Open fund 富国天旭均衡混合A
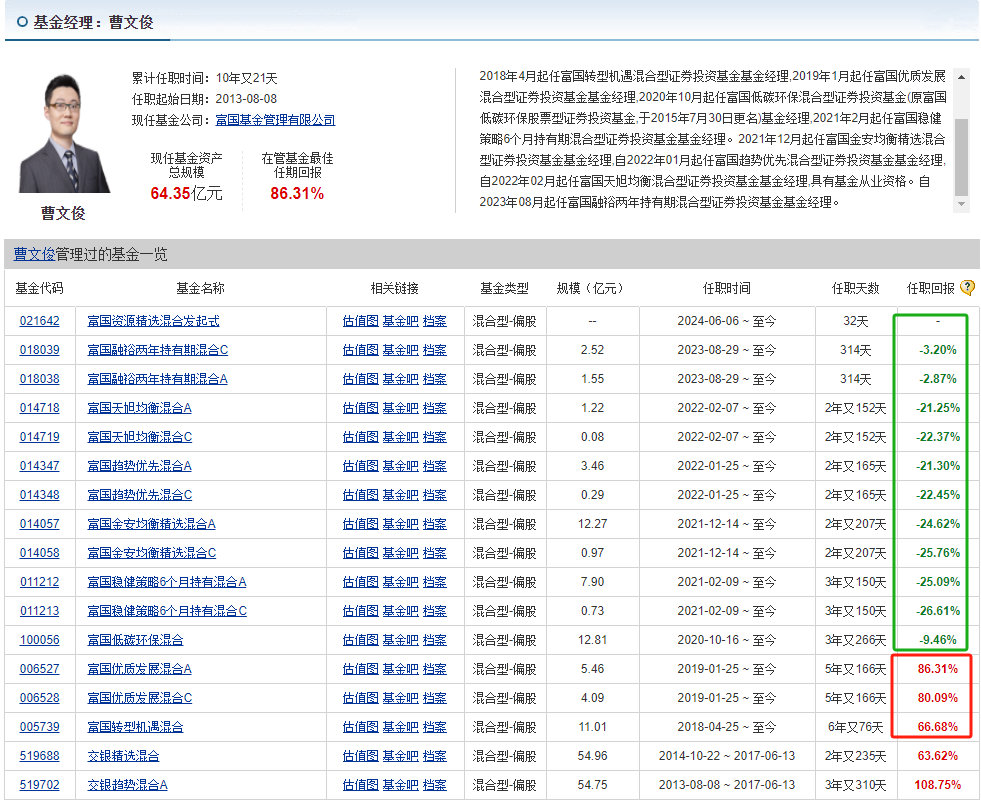Image resolution: width=981 pixels, height=808 pixels. 140,408
